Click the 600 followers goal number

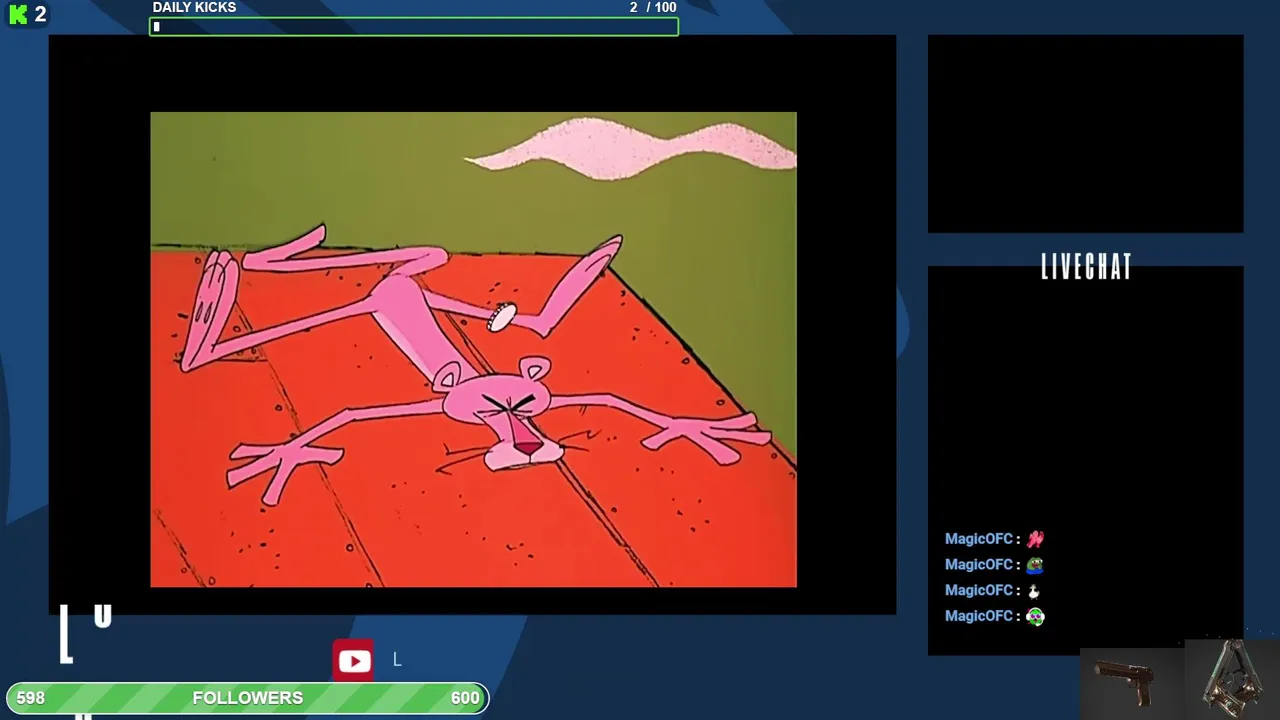point(465,698)
